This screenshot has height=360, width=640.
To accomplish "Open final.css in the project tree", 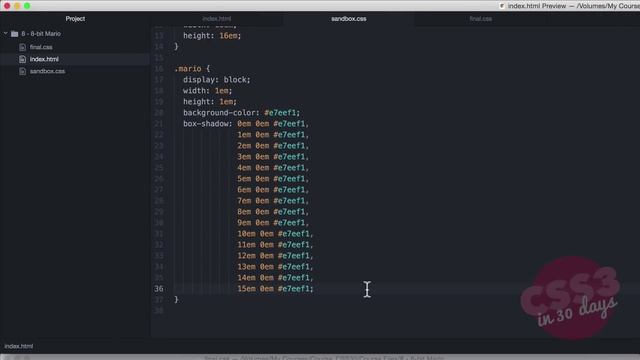I will point(41,47).
